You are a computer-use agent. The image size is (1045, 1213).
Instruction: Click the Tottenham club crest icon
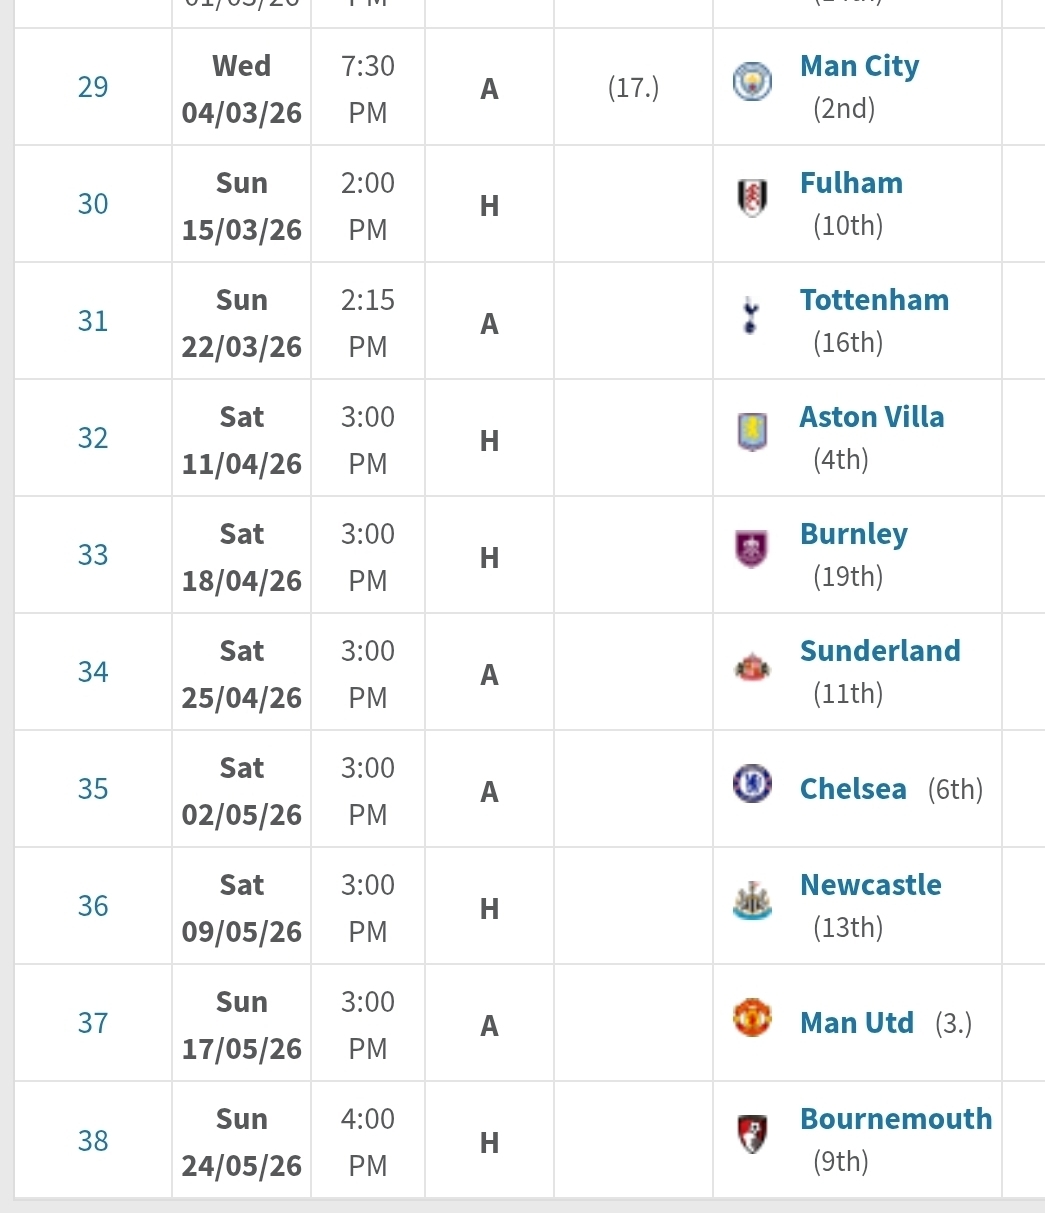click(x=752, y=316)
